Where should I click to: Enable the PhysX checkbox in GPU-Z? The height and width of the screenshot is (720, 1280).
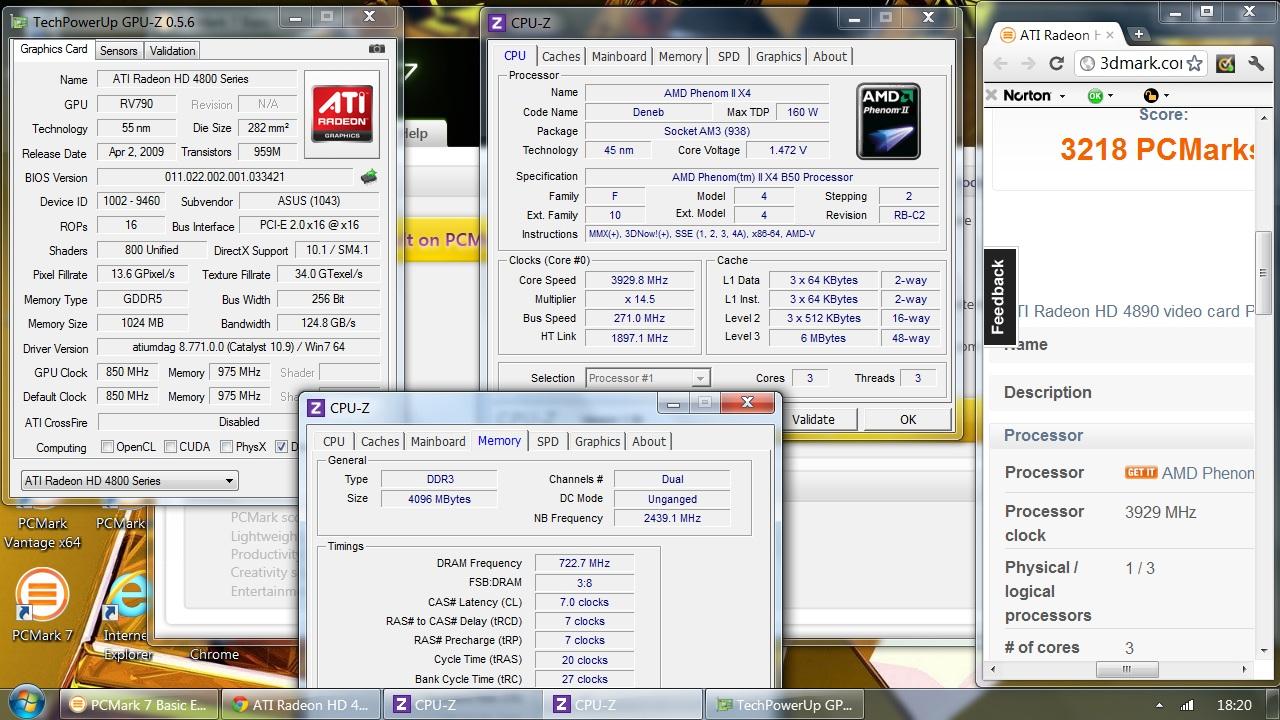pyautogui.click(x=226, y=446)
